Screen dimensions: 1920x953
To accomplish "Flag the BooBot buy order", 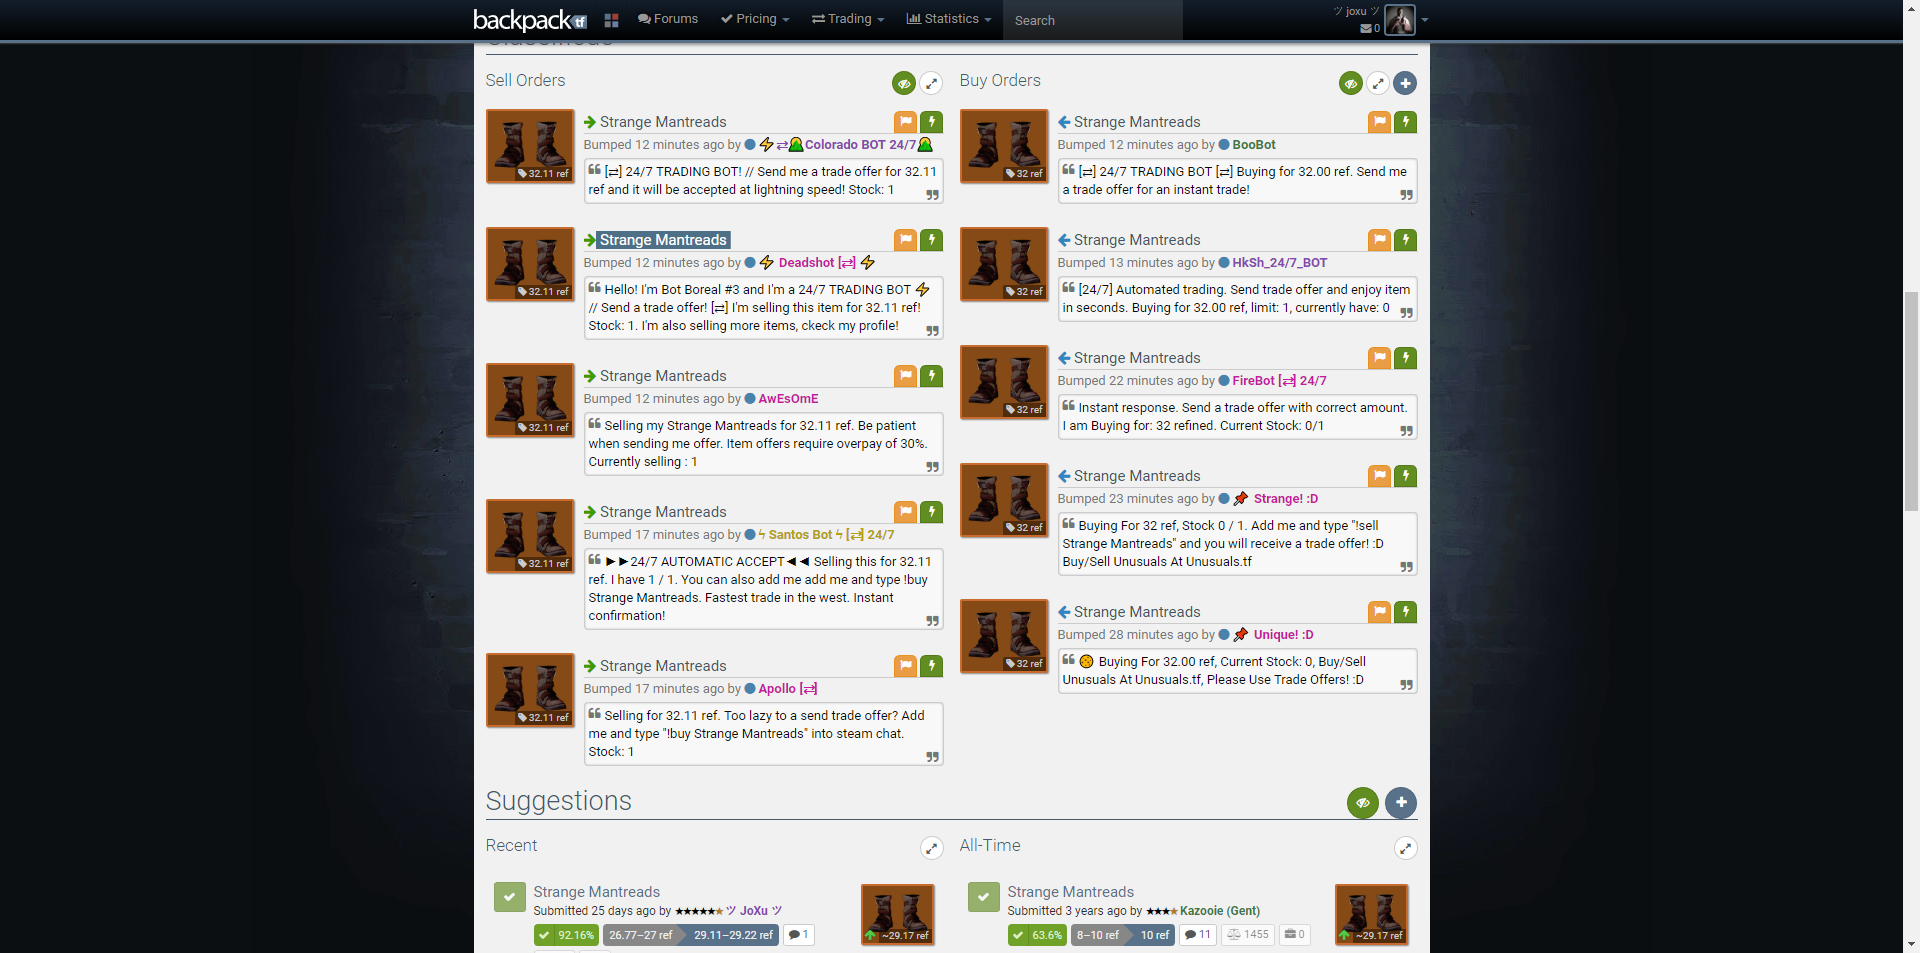I will 1379,122.
